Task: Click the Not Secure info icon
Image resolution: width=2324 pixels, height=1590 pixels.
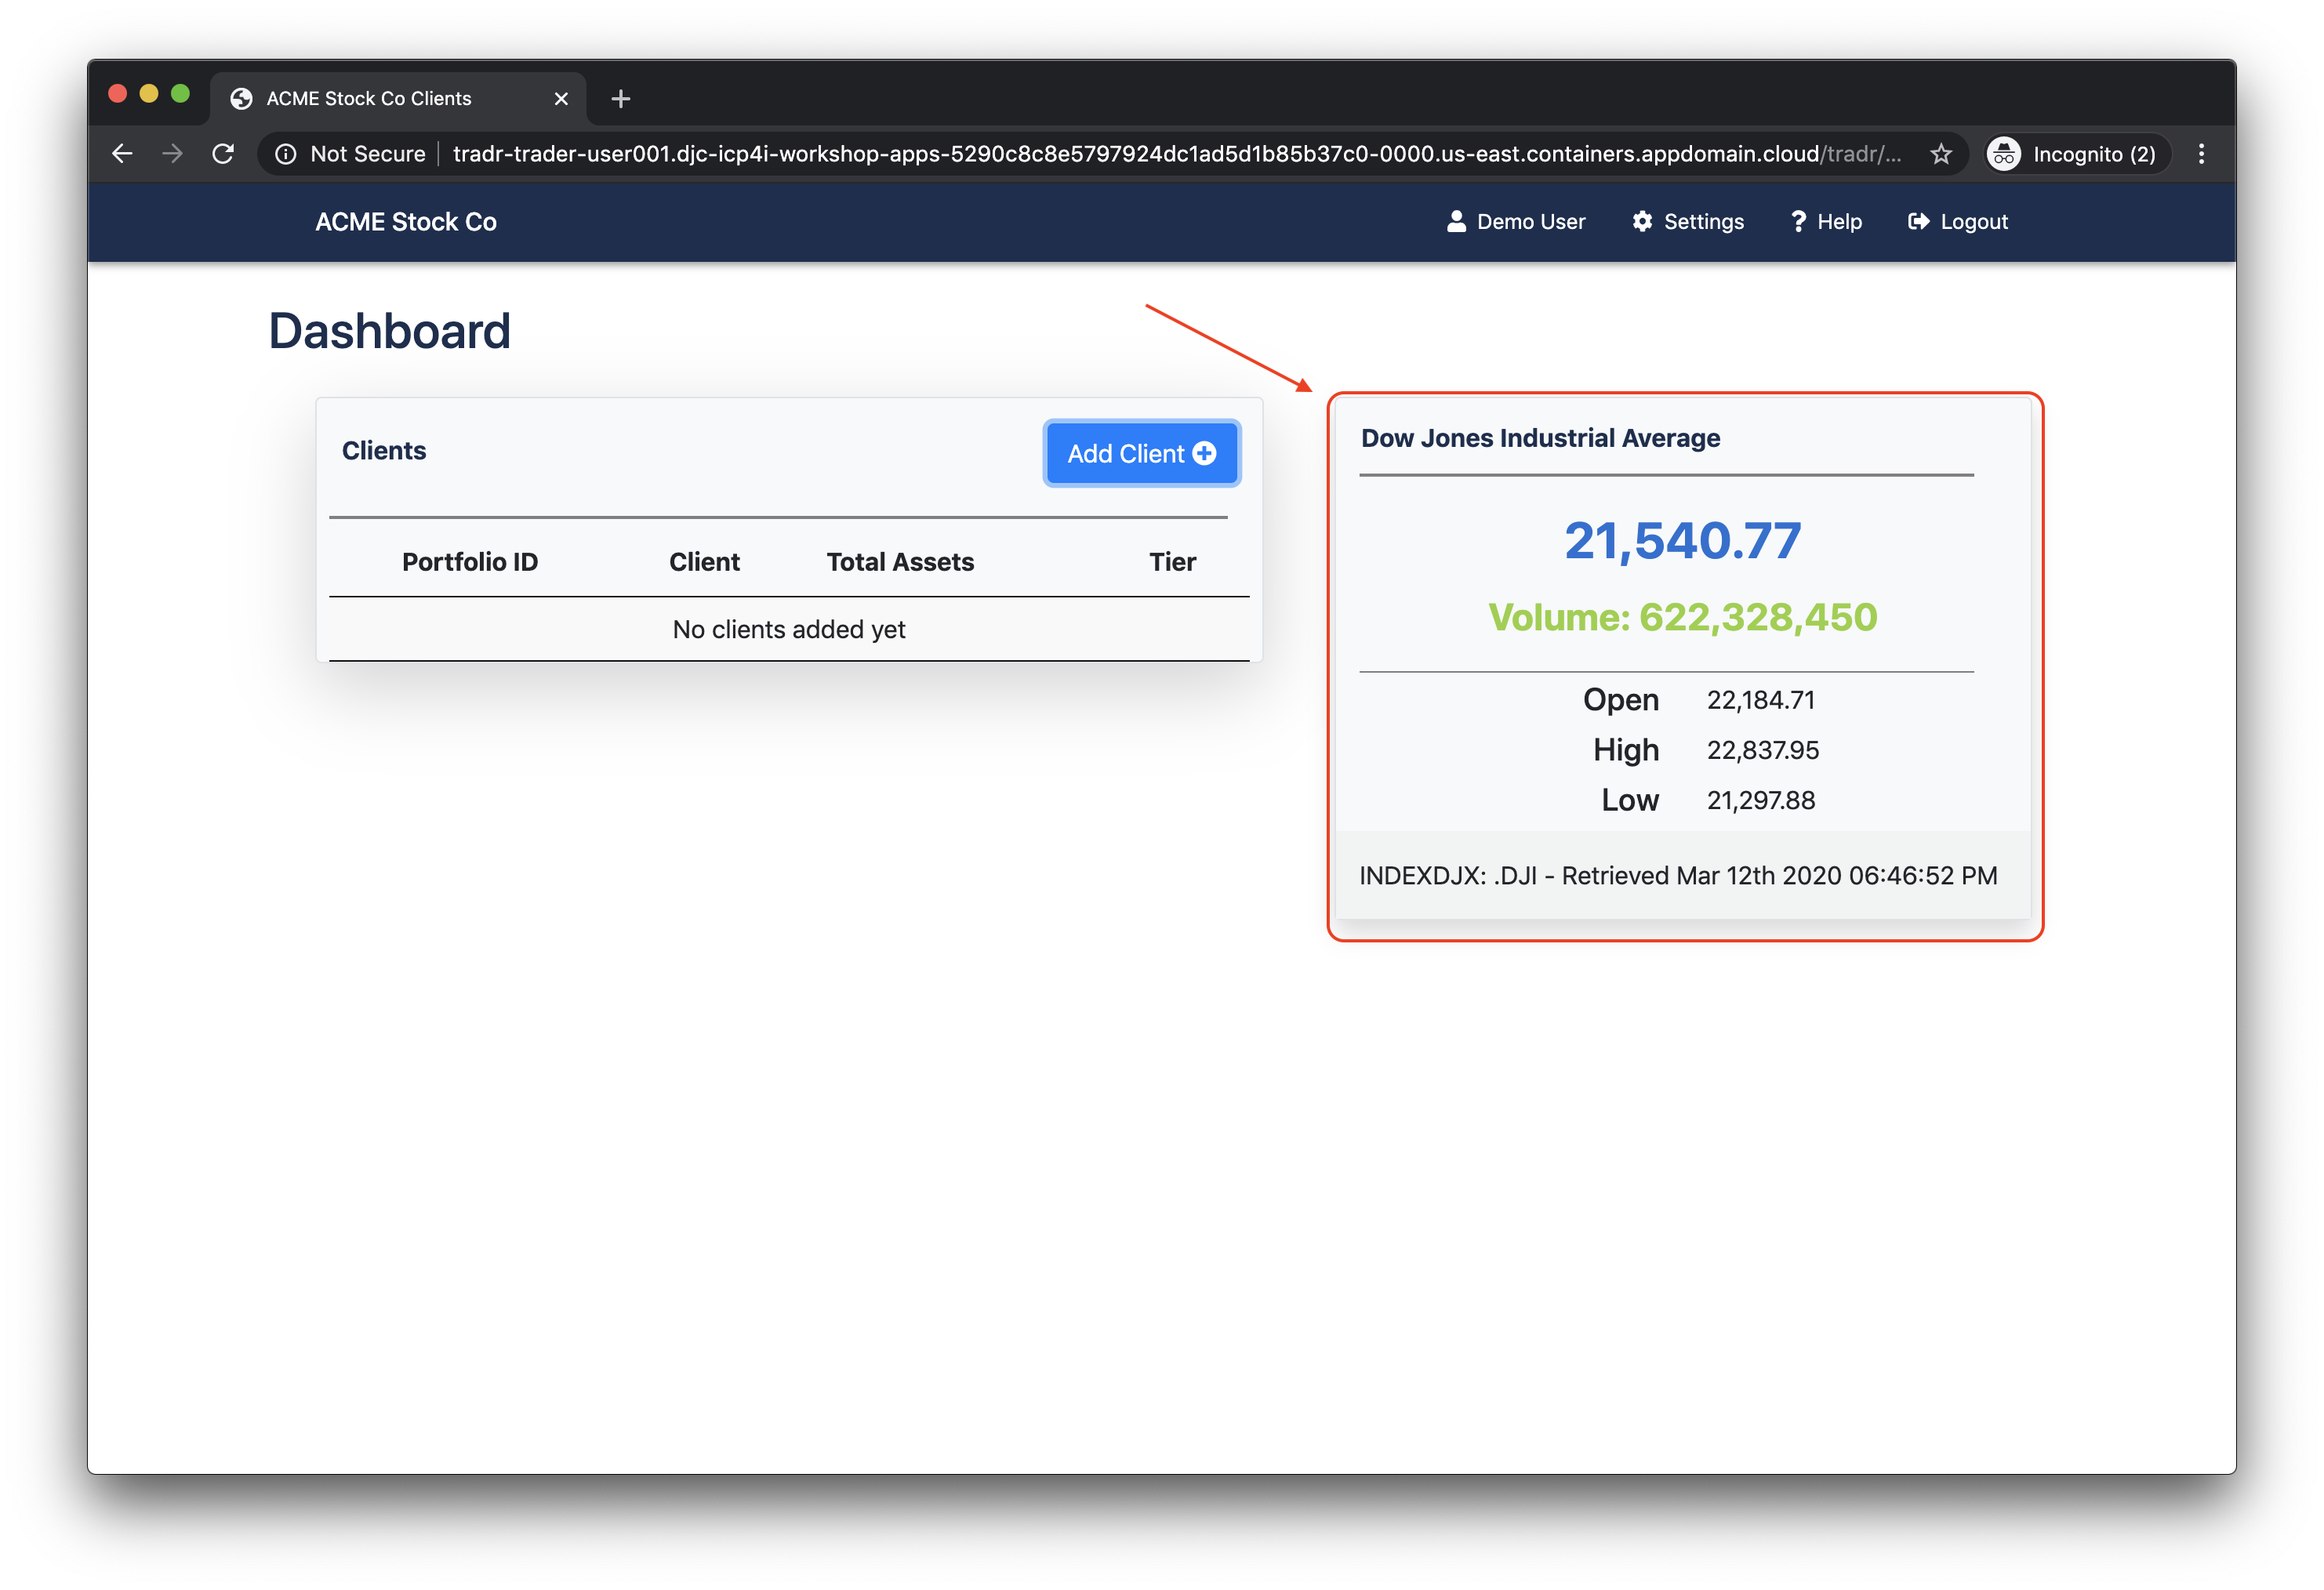Action: (x=286, y=154)
